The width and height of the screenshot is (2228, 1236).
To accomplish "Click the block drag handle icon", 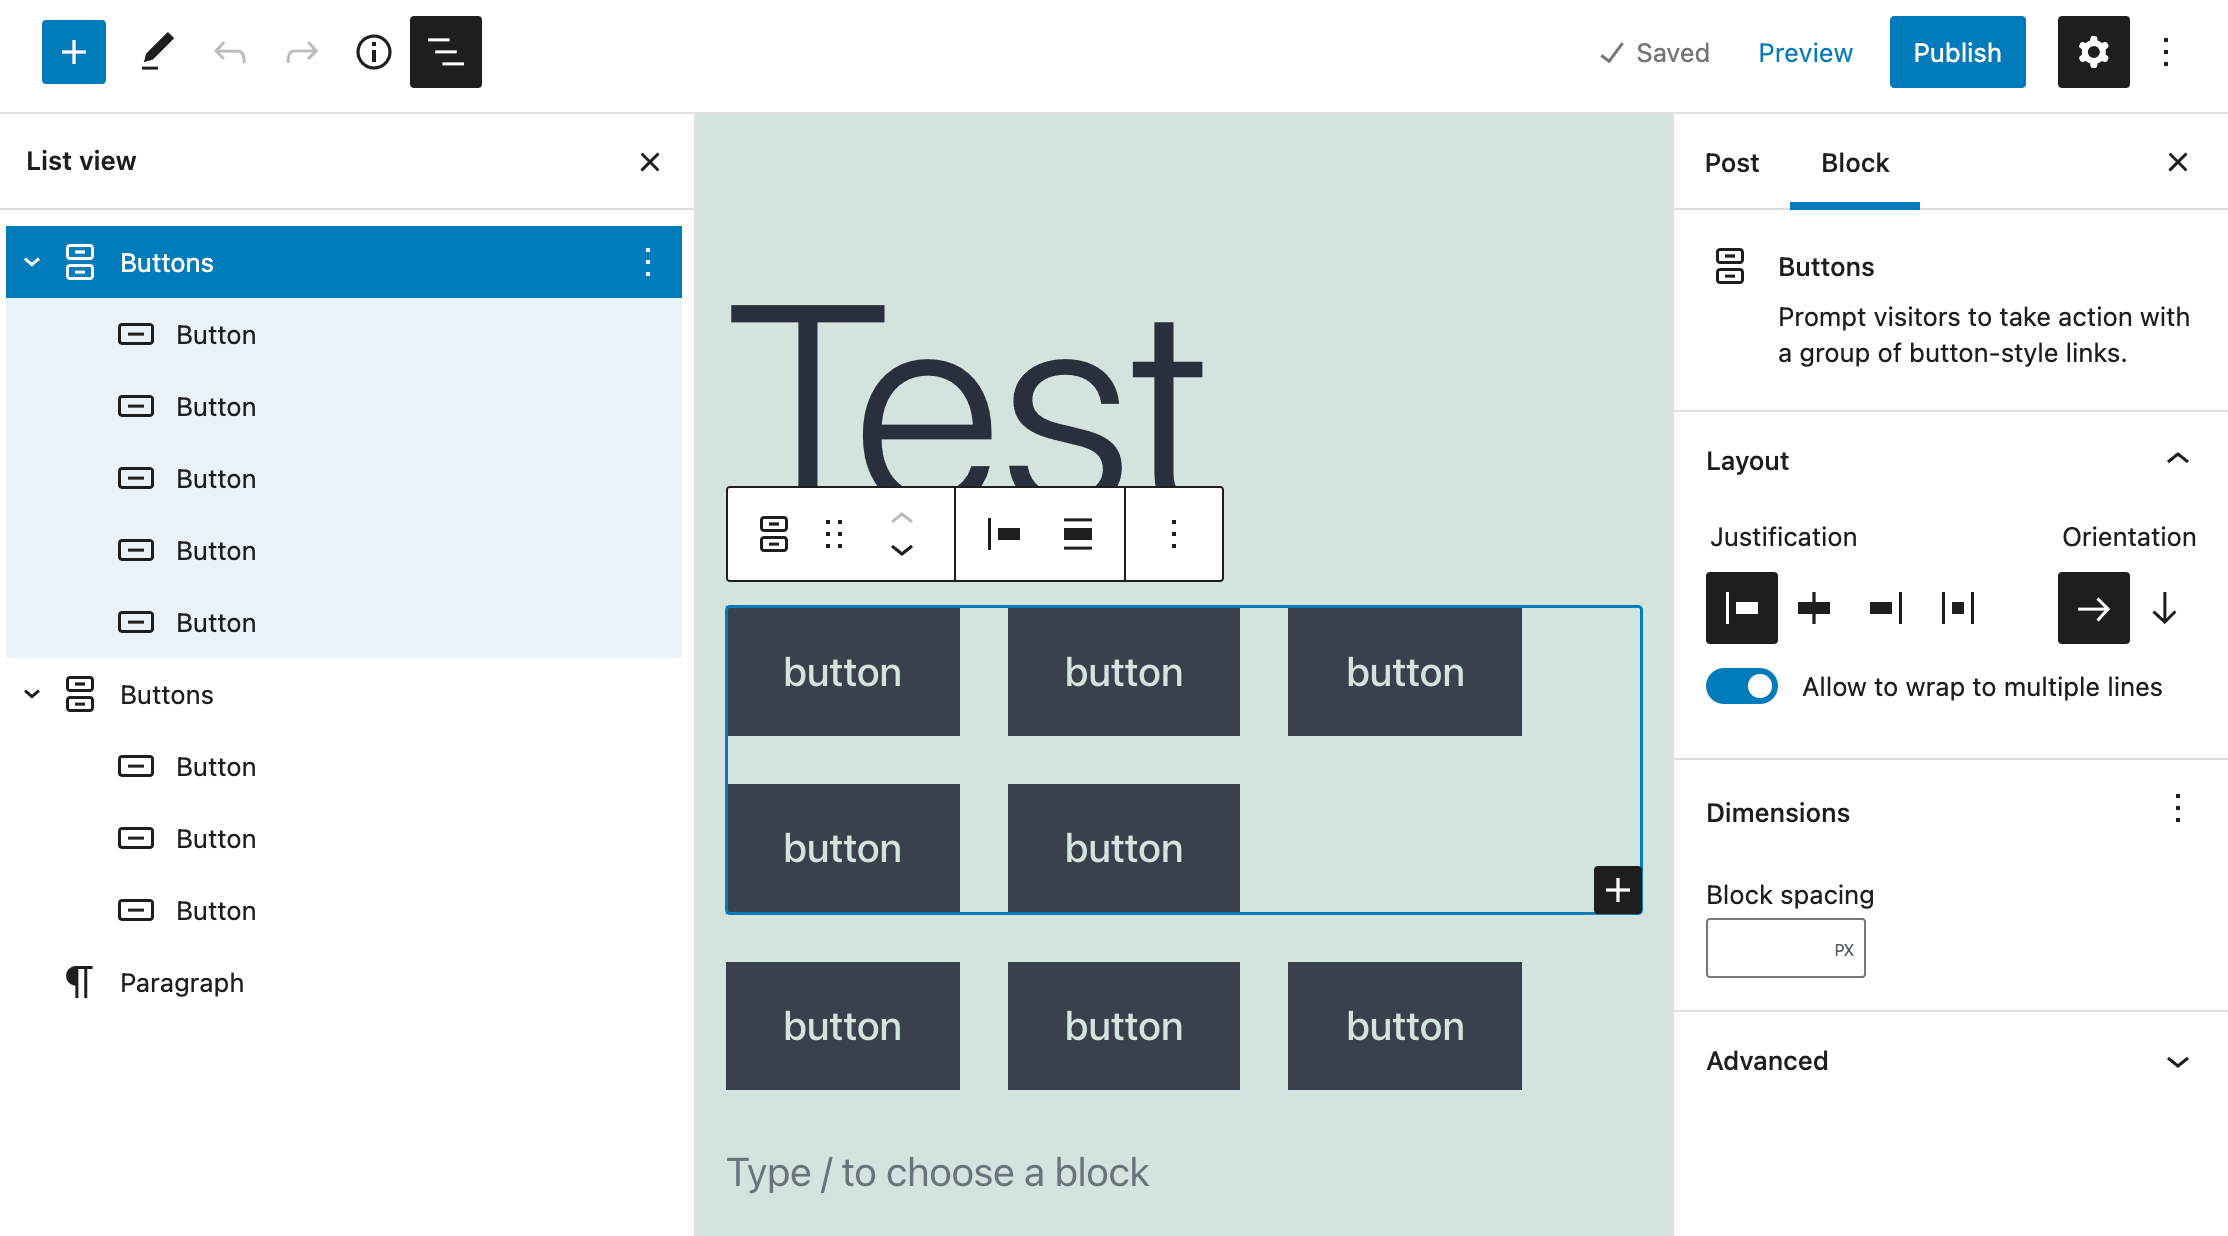I will [834, 534].
